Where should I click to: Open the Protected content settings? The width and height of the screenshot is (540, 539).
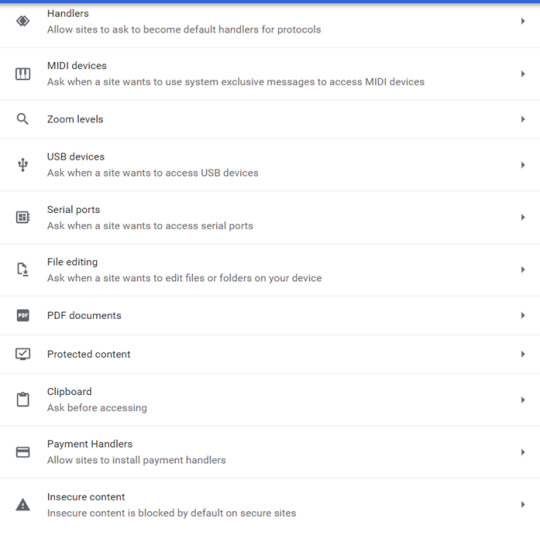pyautogui.click(x=270, y=354)
